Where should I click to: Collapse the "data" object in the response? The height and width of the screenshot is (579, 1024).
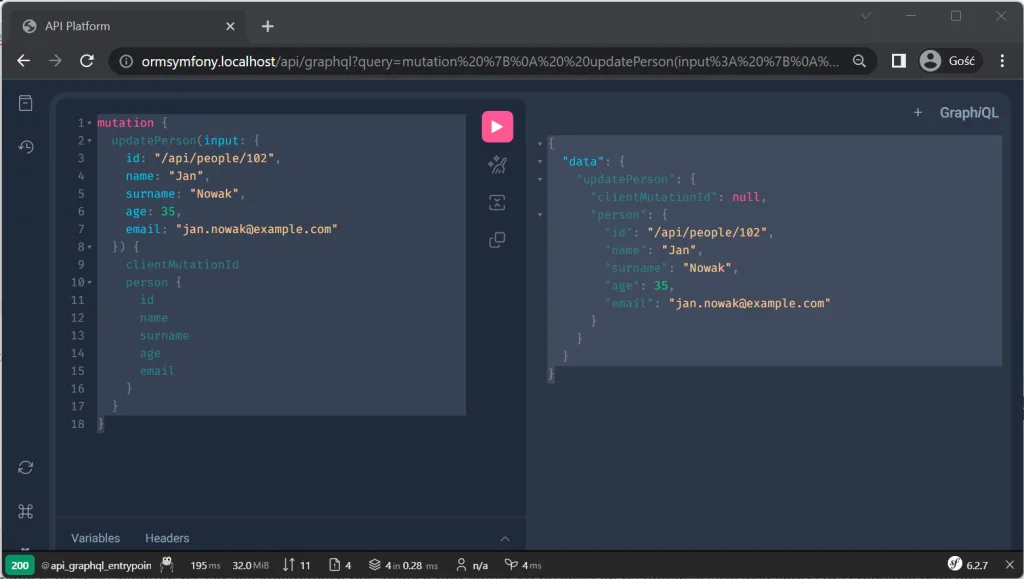540,161
